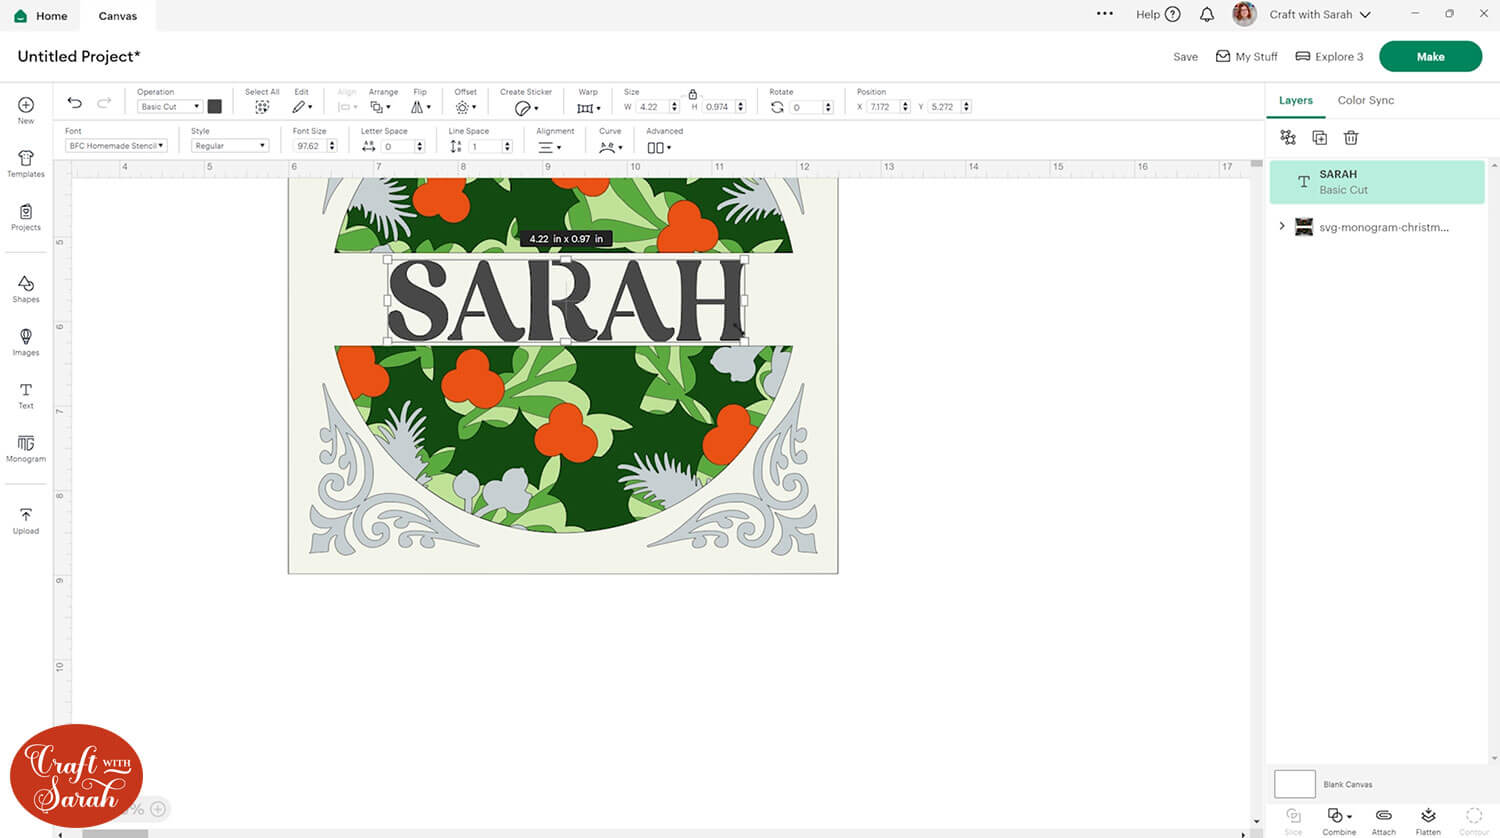Select the Text tool
Image resolution: width=1500 pixels, height=838 pixels.
point(26,394)
